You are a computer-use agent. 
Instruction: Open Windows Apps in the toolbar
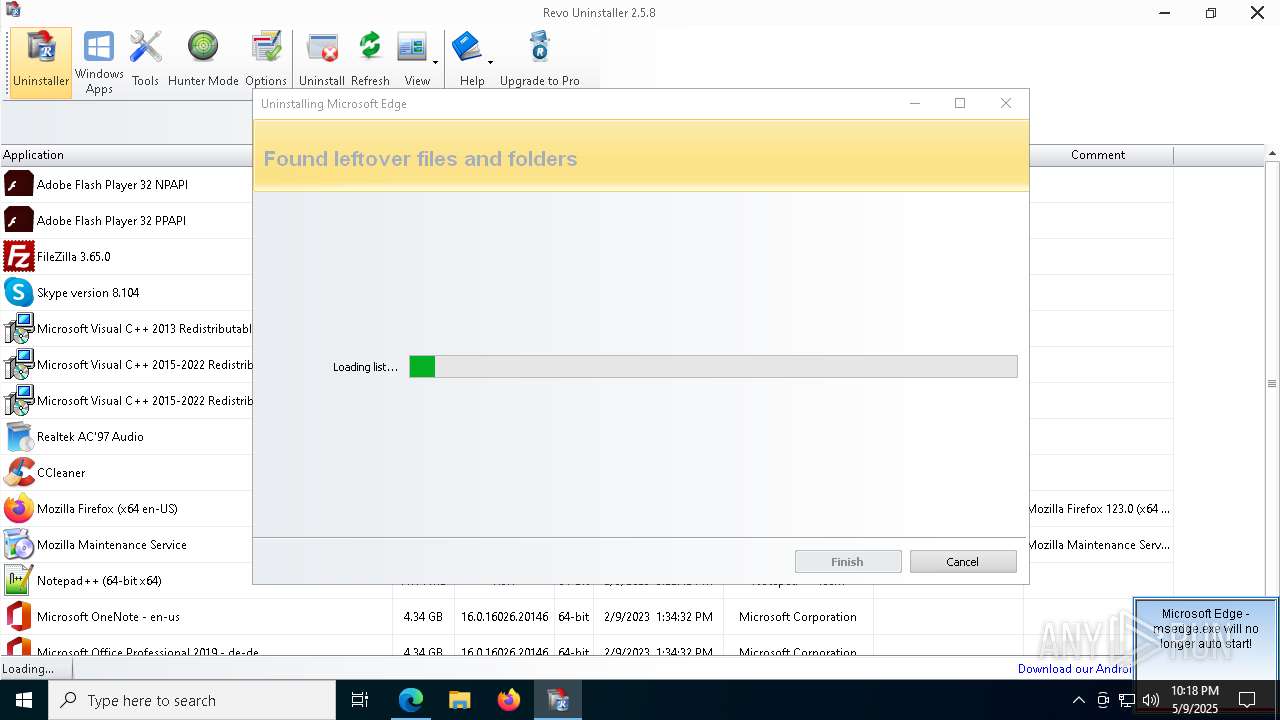[x=99, y=62]
